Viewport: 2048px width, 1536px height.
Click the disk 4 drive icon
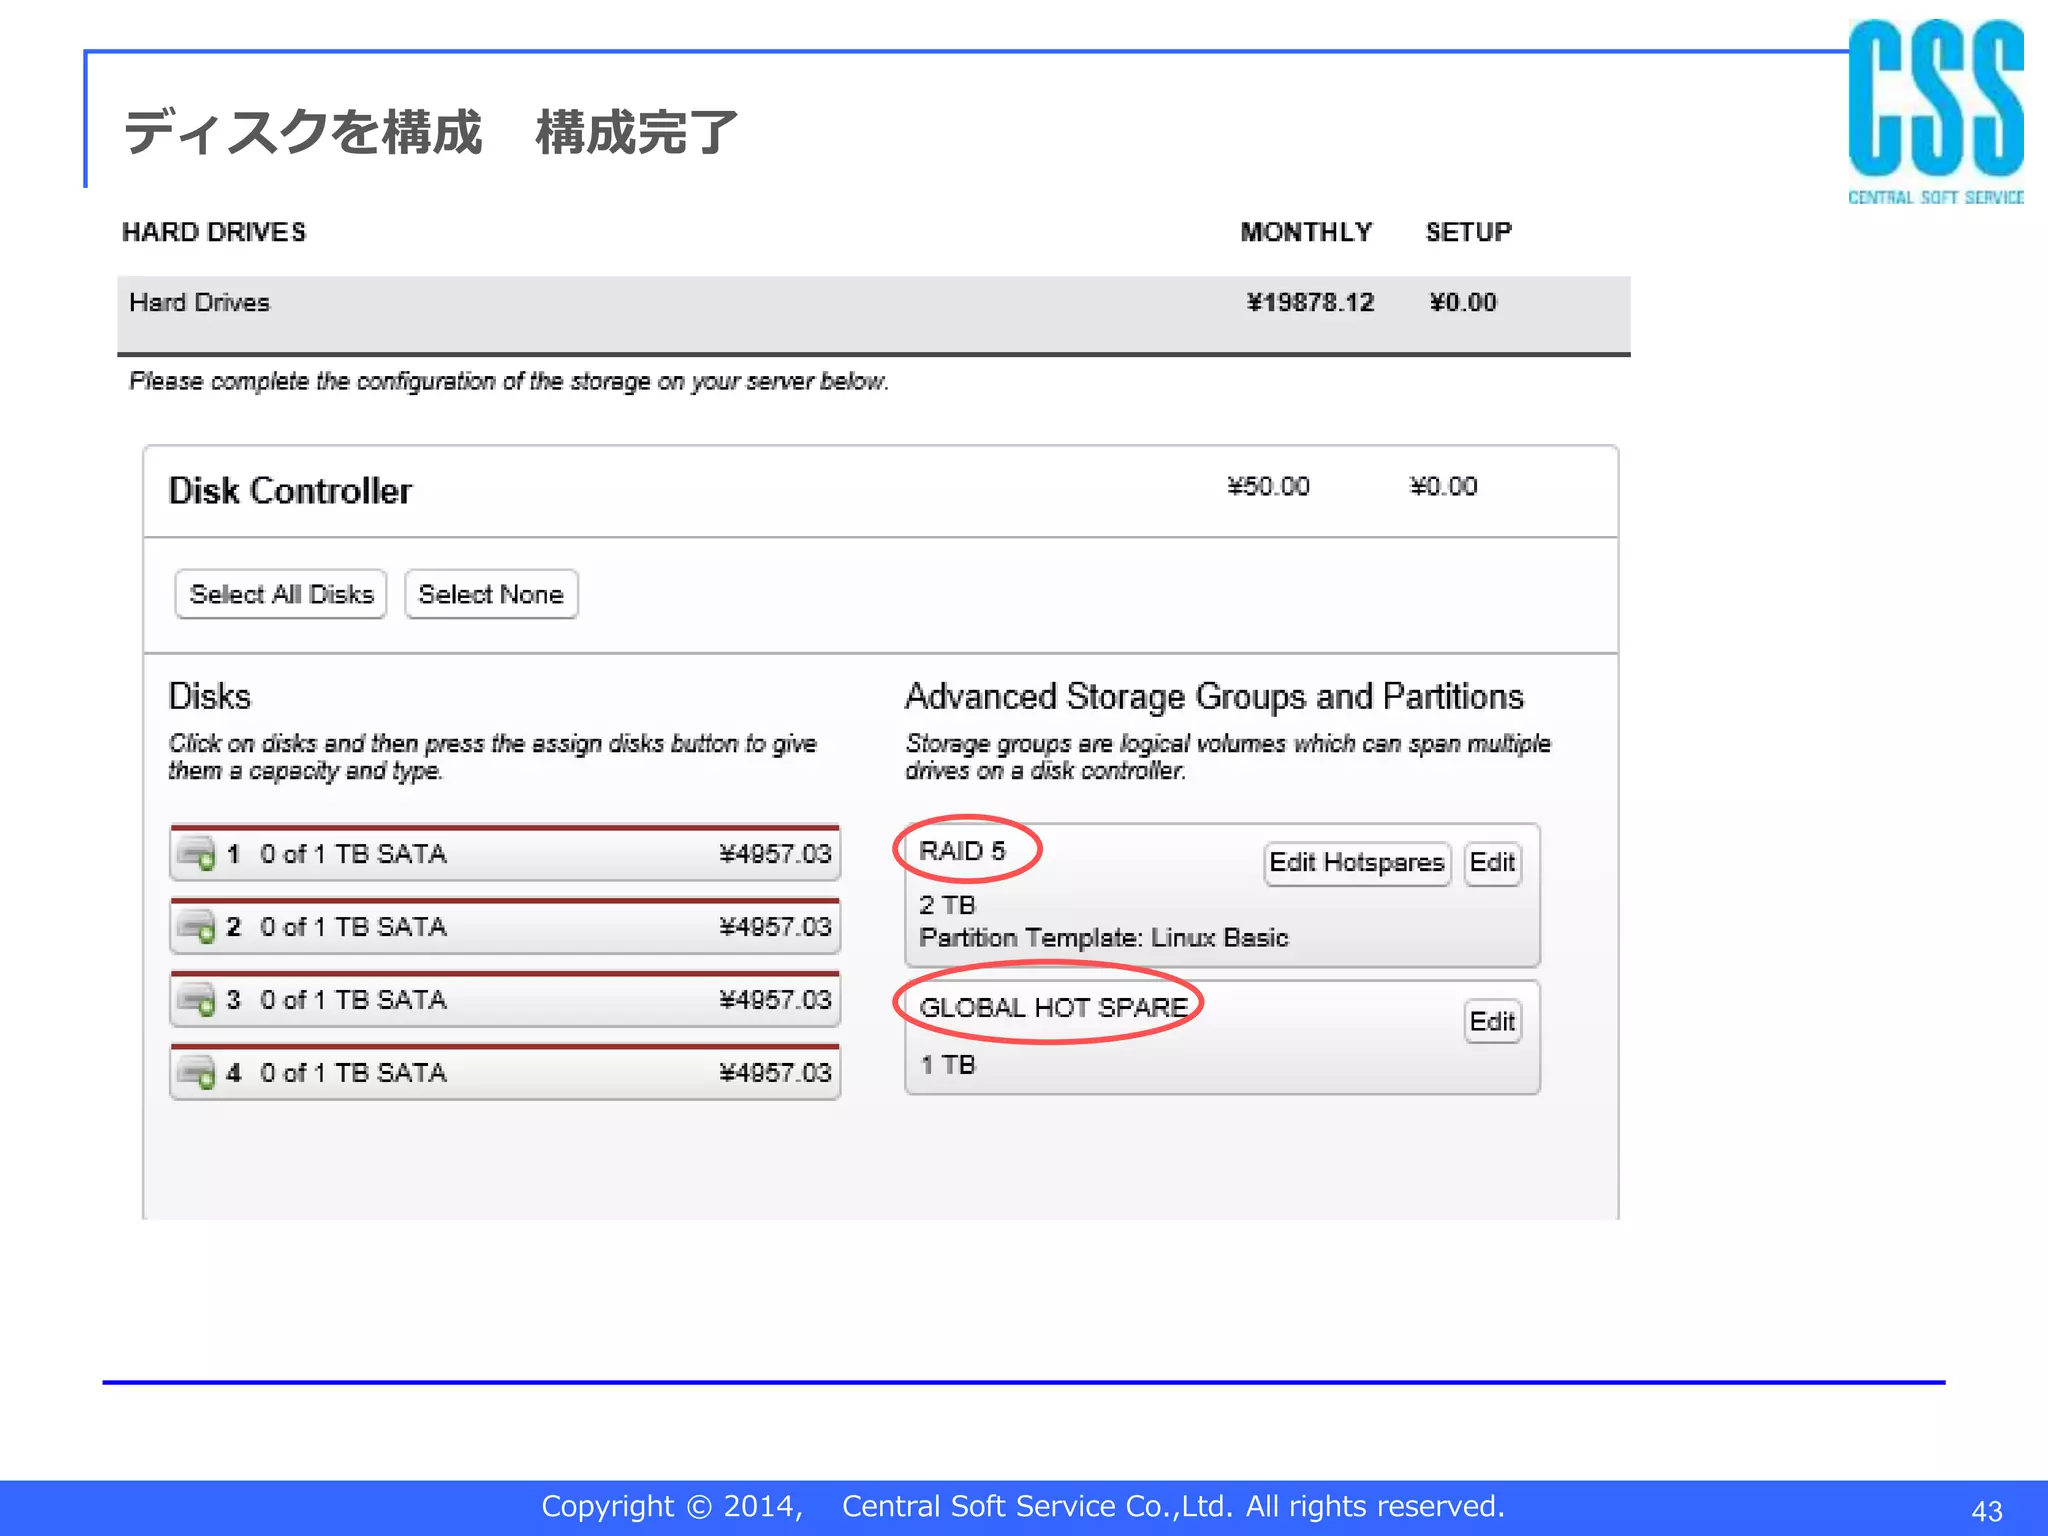click(x=196, y=1073)
